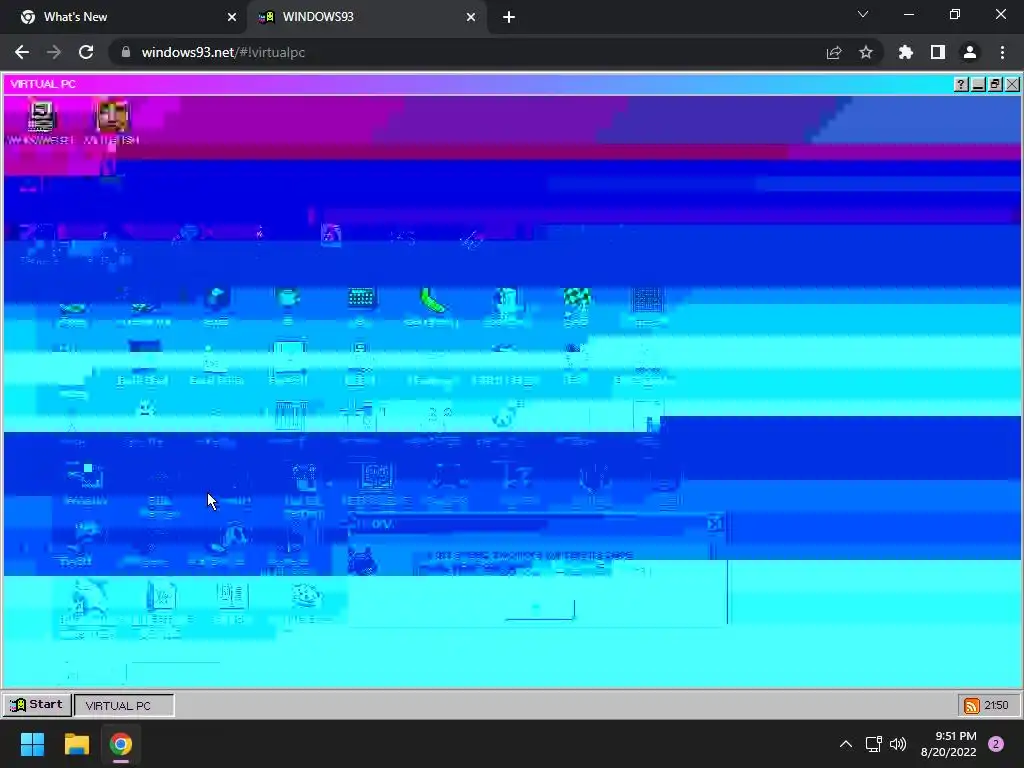The width and height of the screenshot is (1024, 768).
Task: Toggle the Chrome side panel
Action: [938, 52]
